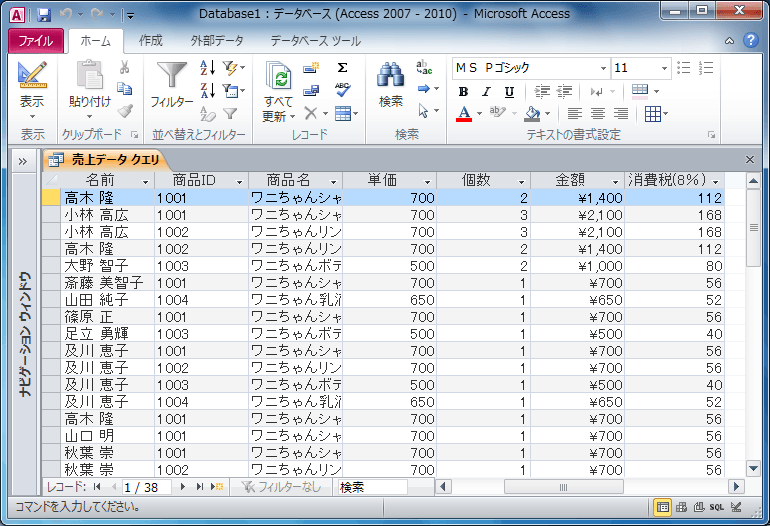This screenshot has height=526, width=770.
Task: Open the 外部データ ribbon tab
Action: click(217, 41)
